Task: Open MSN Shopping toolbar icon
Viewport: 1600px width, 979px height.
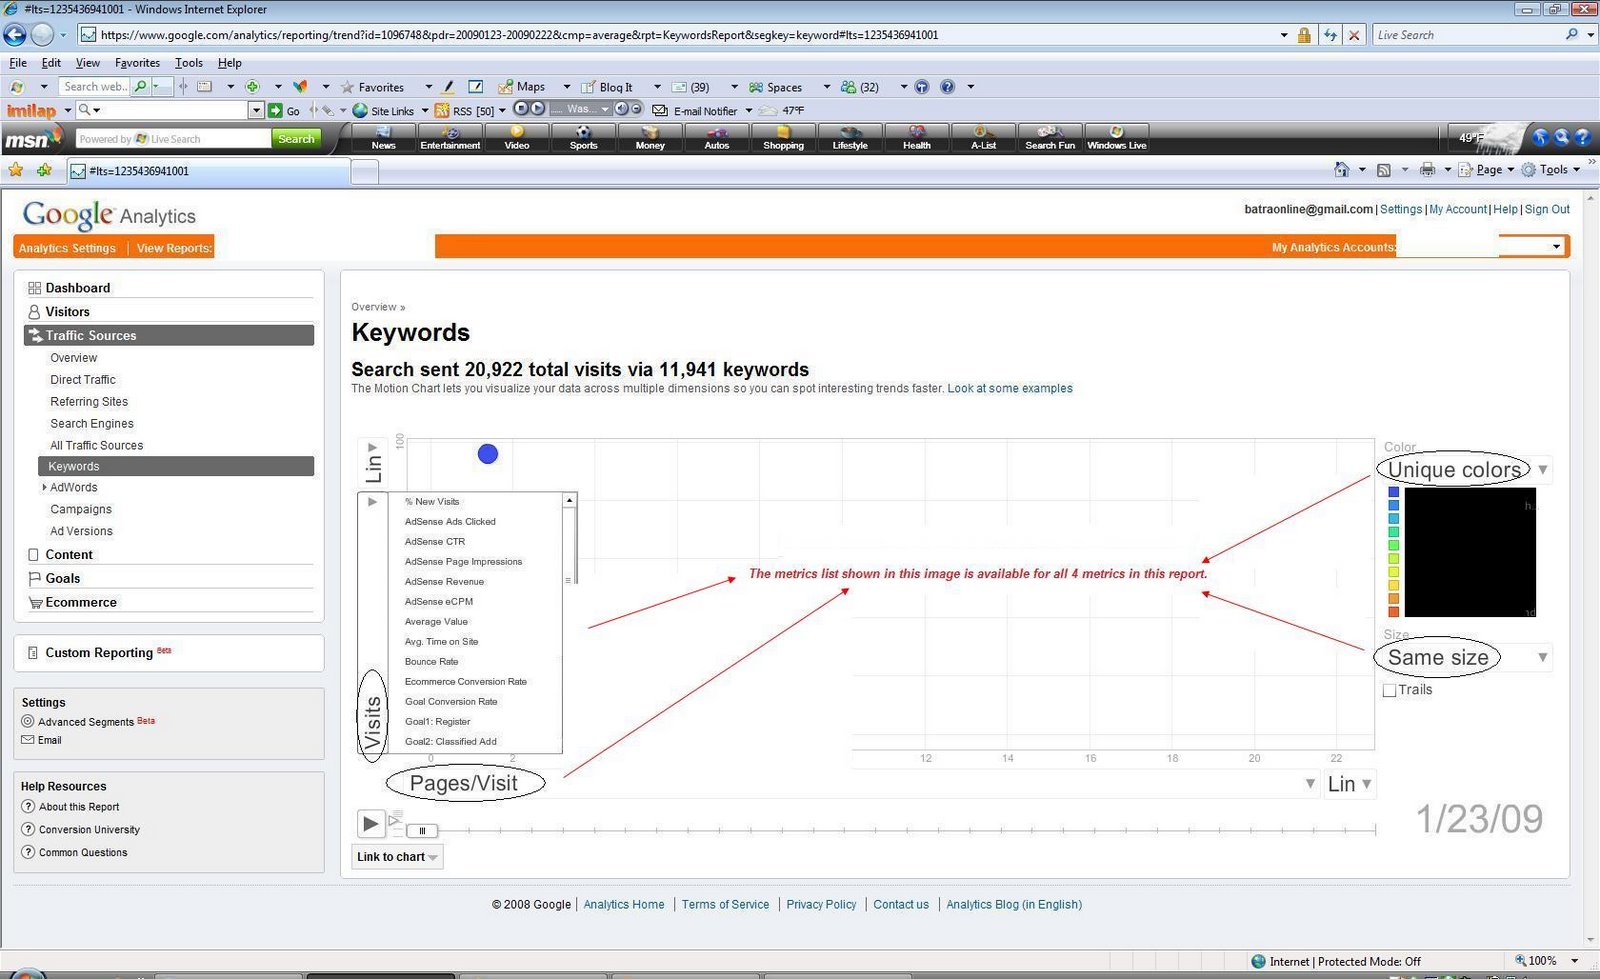Action: (x=783, y=138)
